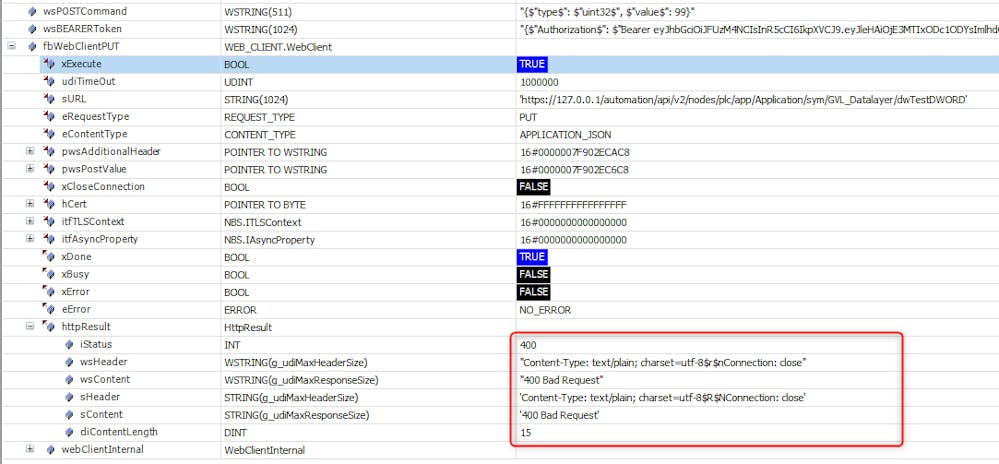Click the sURL variable icon
999x464 pixels.
pyautogui.click(x=49, y=99)
